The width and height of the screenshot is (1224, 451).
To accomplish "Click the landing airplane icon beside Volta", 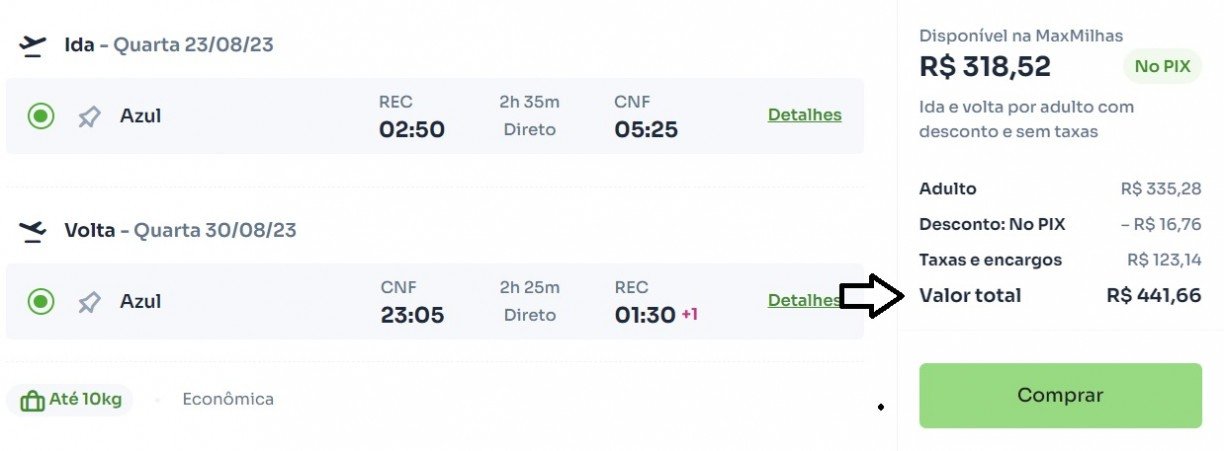I will pos(33,231).
